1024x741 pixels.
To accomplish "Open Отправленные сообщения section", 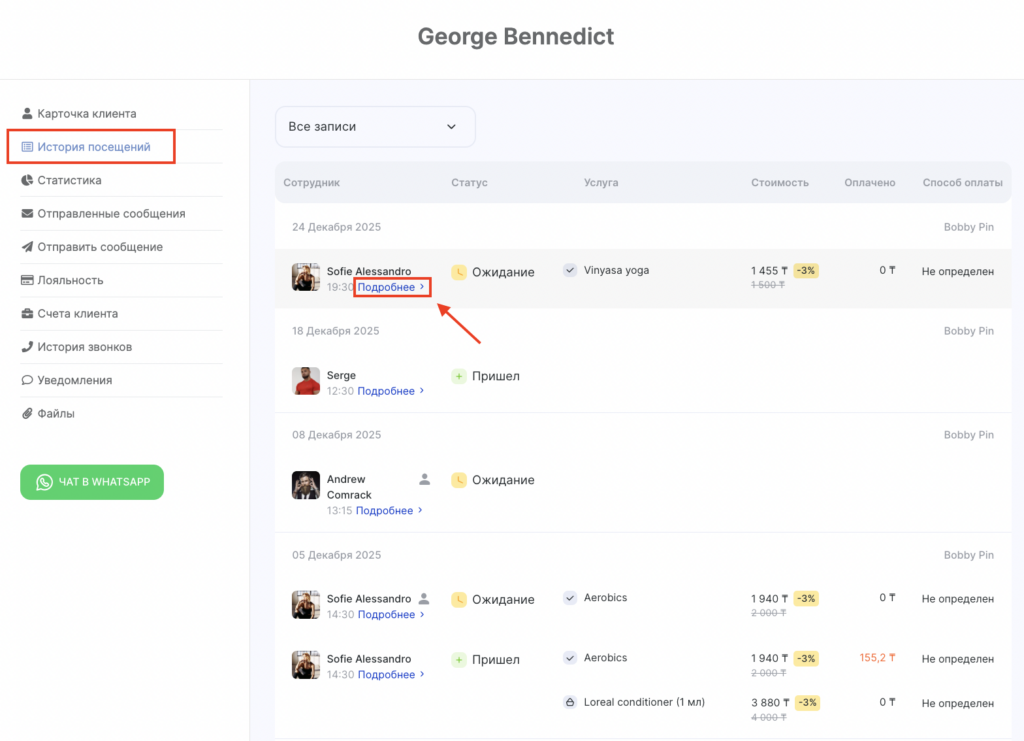I will tap(111, 214).
